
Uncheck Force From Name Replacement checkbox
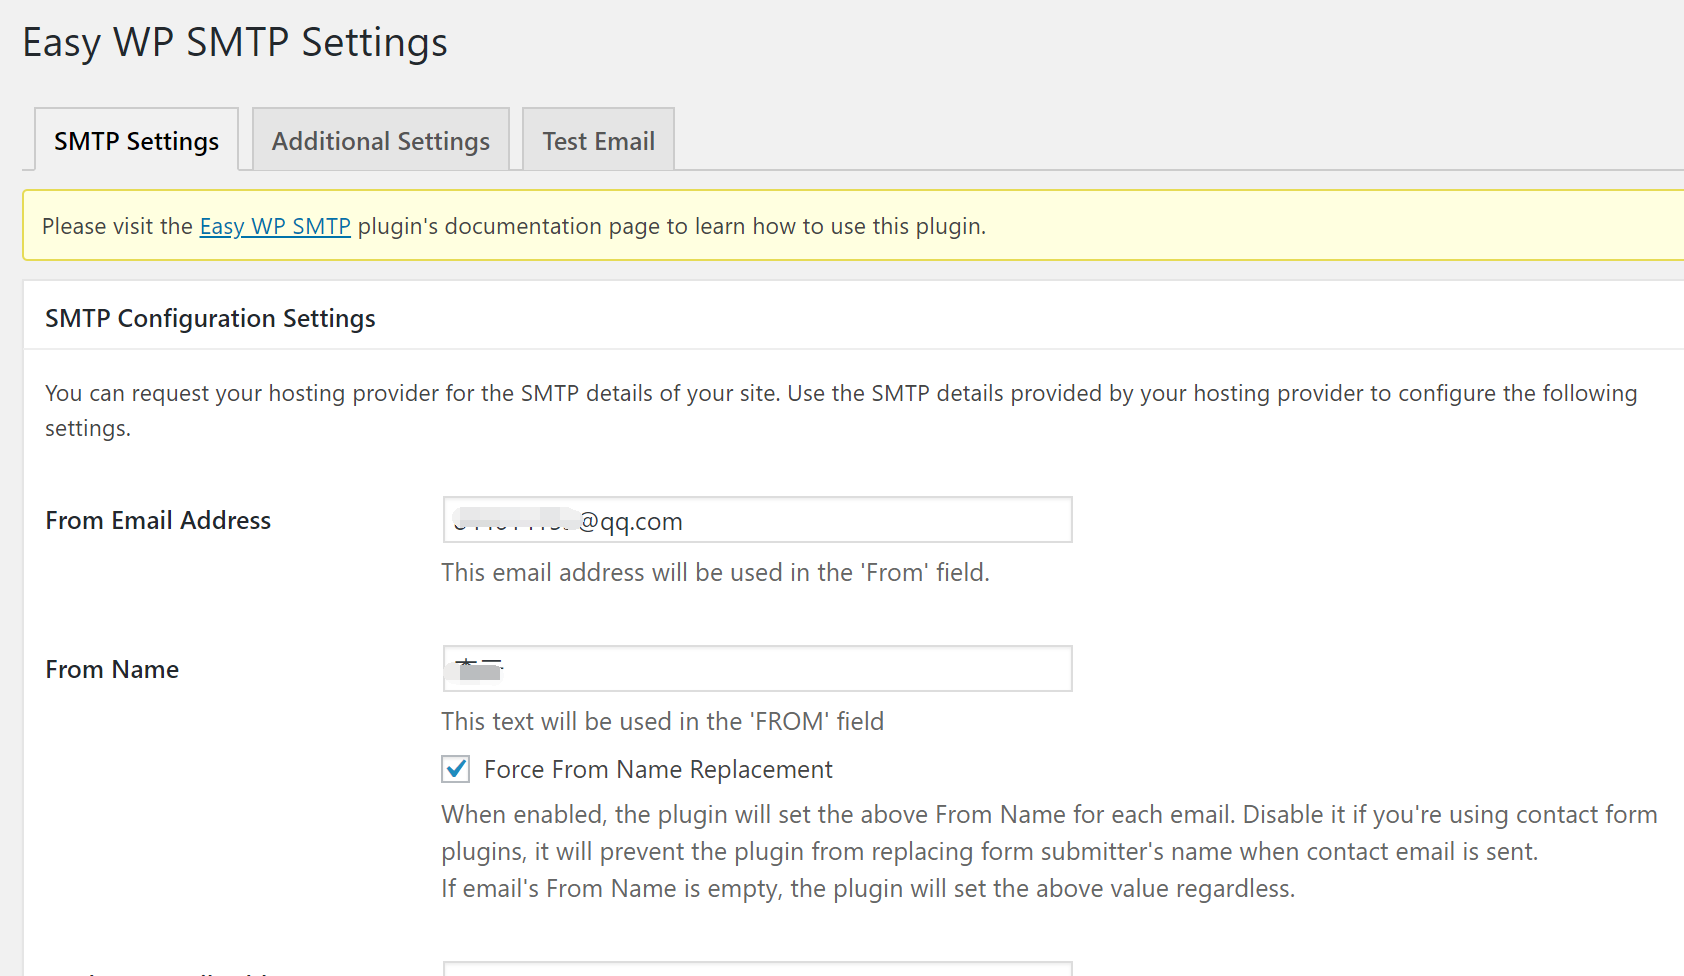pos(456,769)
